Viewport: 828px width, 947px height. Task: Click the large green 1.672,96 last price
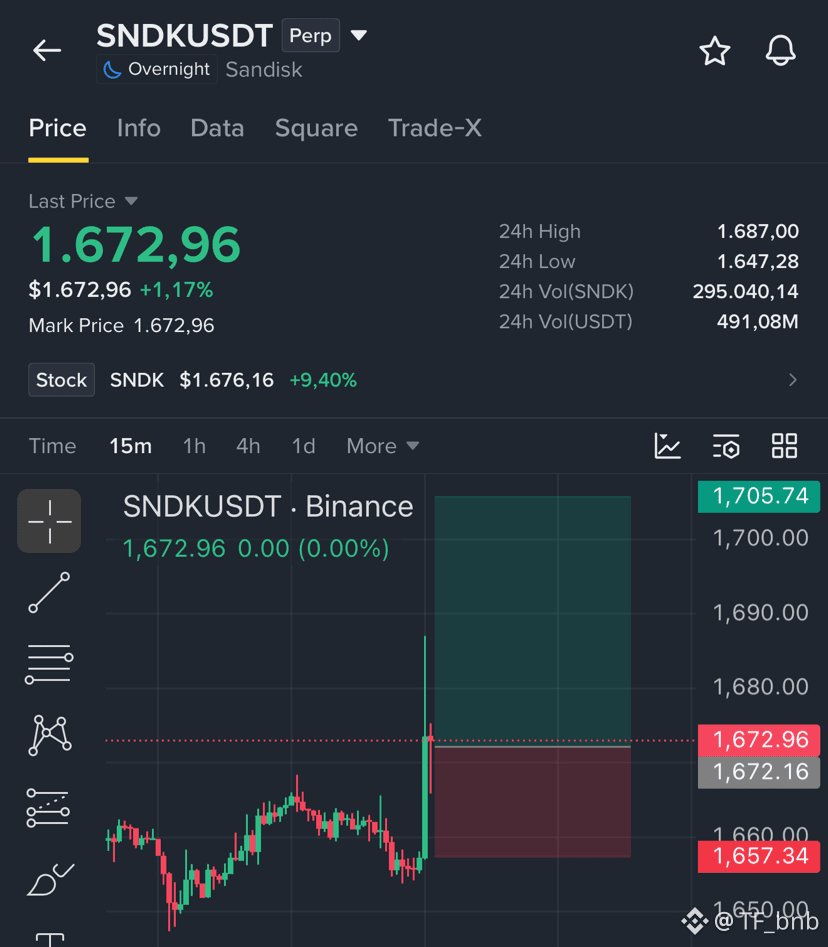pos(136,245)
